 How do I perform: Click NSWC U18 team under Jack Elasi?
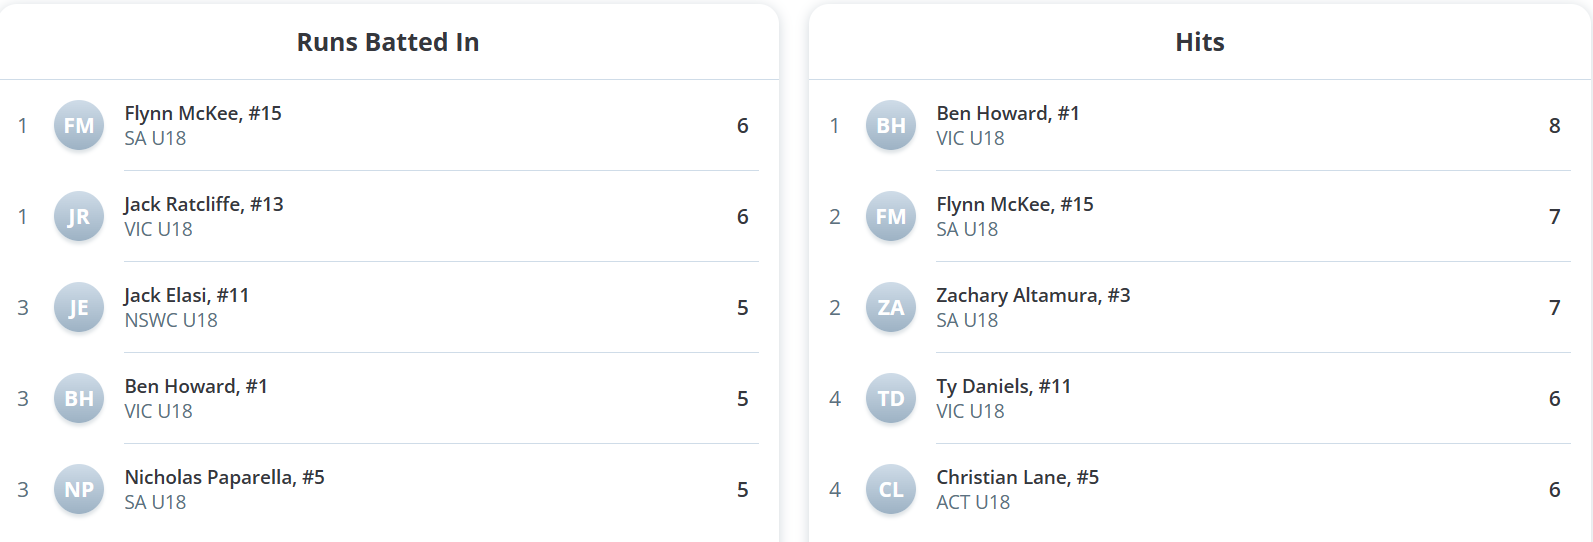pos(171,321)
